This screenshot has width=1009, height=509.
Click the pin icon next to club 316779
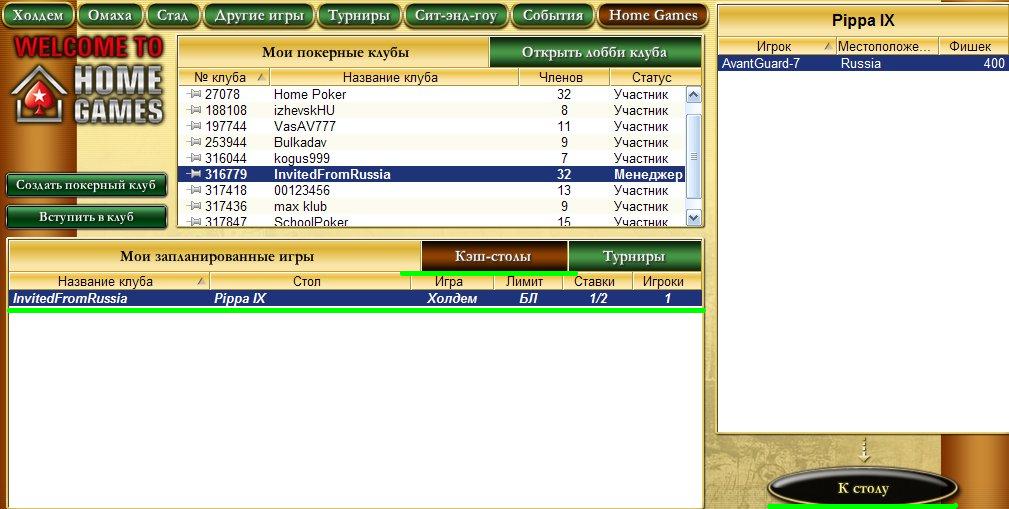pyautogui.click(x=194, y=174)
